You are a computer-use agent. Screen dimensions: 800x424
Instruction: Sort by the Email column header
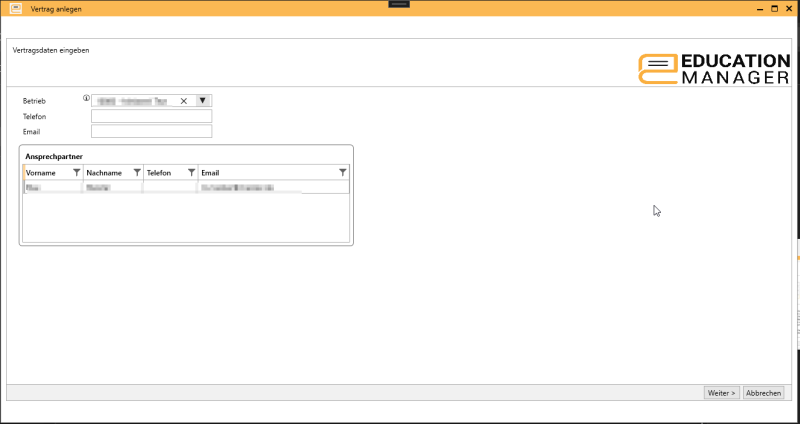click(260, 173)
